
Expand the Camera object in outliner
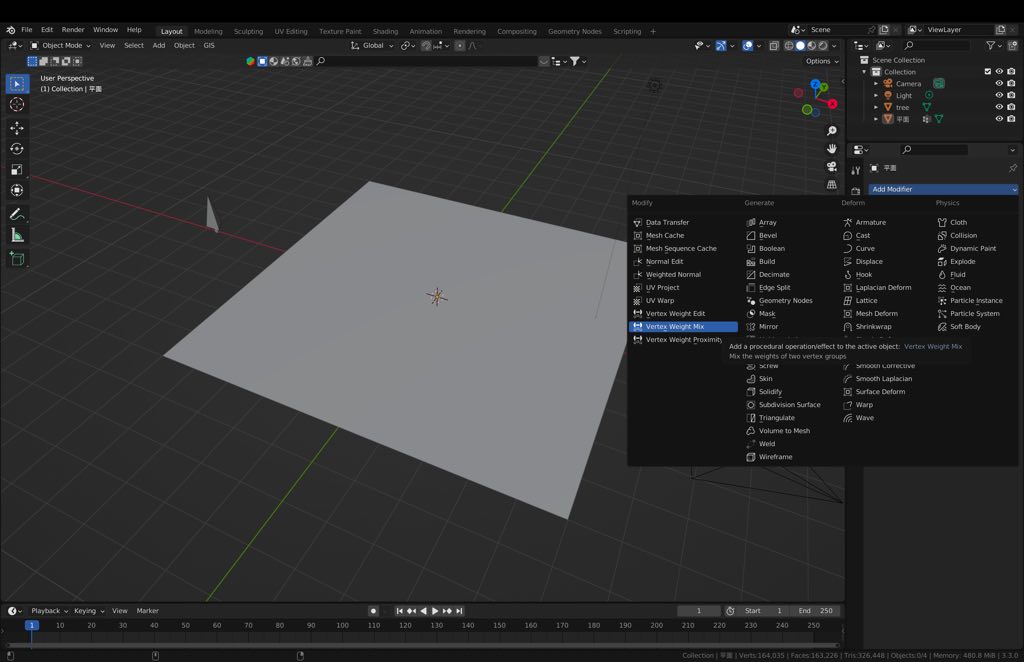[876, 83]
